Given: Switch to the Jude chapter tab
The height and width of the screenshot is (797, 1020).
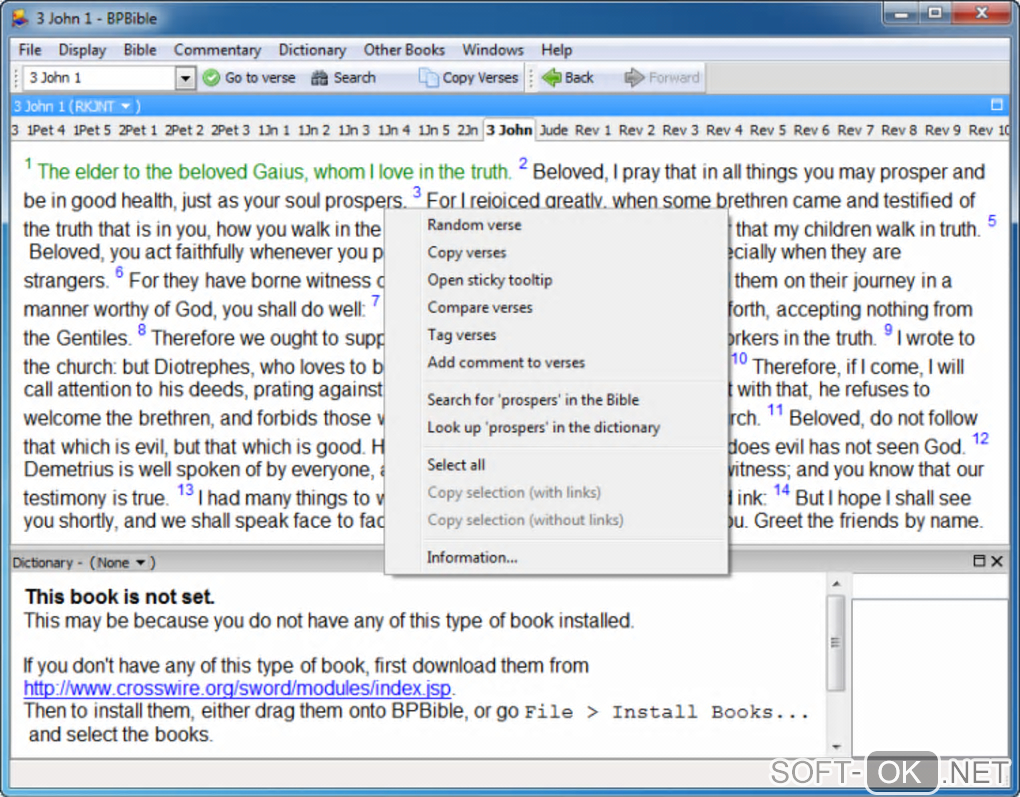Looking at the screenshot, I should 554,130.
